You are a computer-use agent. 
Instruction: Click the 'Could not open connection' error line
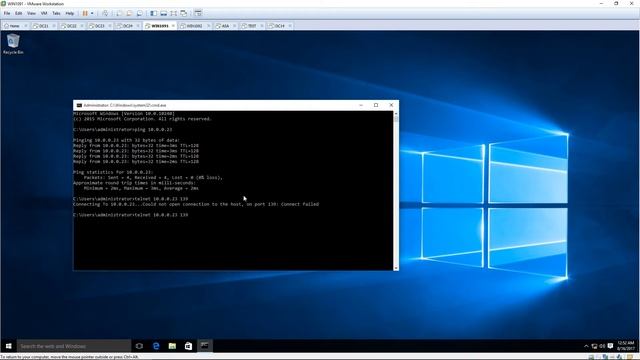pyautogui.click(x=196, y=204)
